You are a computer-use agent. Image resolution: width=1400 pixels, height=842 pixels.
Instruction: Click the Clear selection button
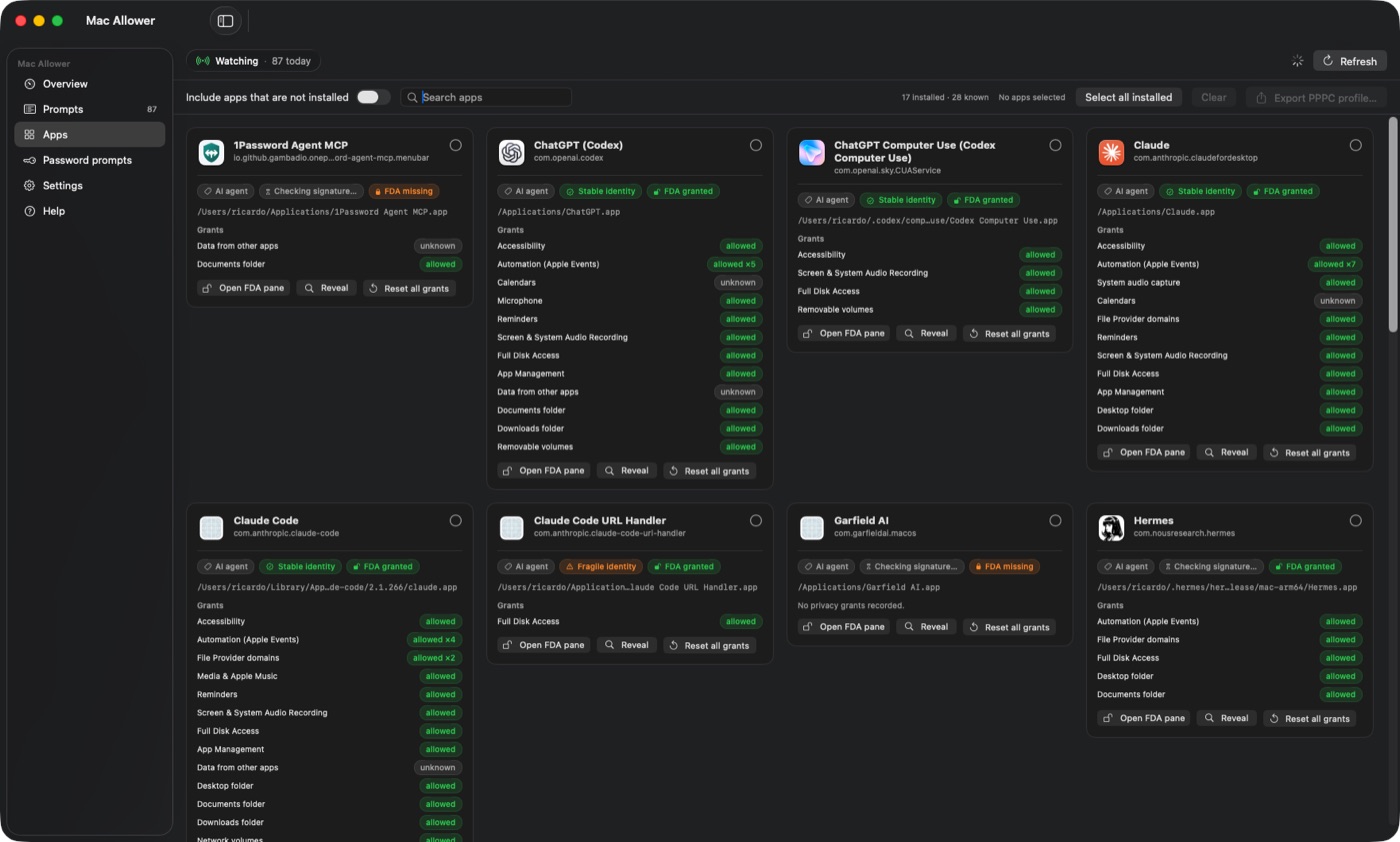pyautogui.click(x=1214, y=97)
